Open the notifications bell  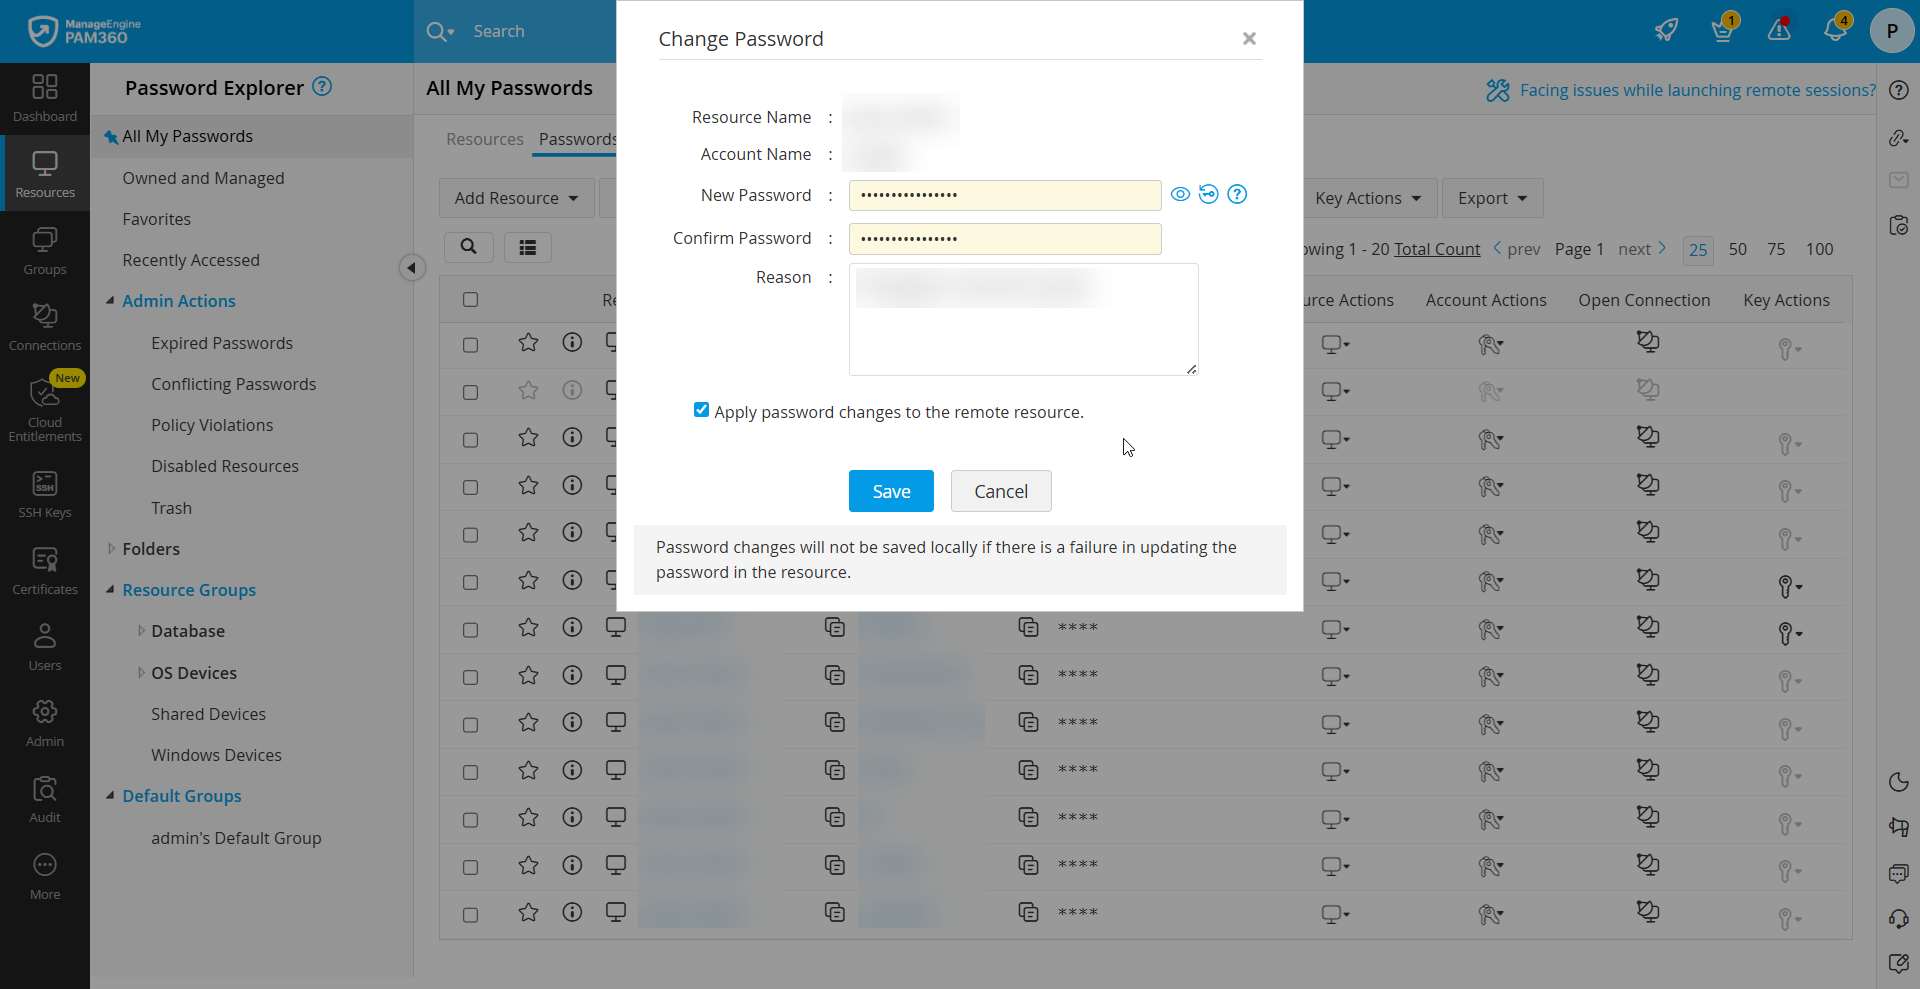(1836, 30)
